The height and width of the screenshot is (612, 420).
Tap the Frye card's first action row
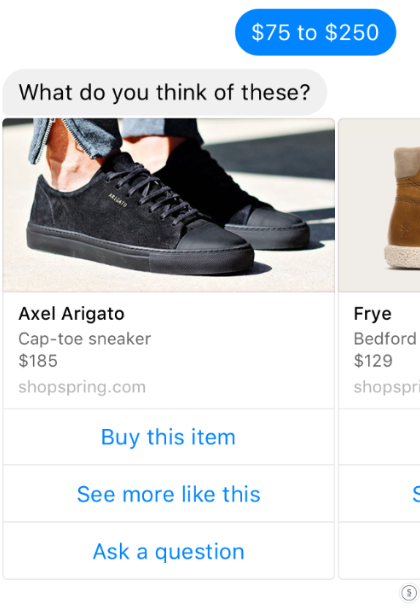tap(379, 437)
